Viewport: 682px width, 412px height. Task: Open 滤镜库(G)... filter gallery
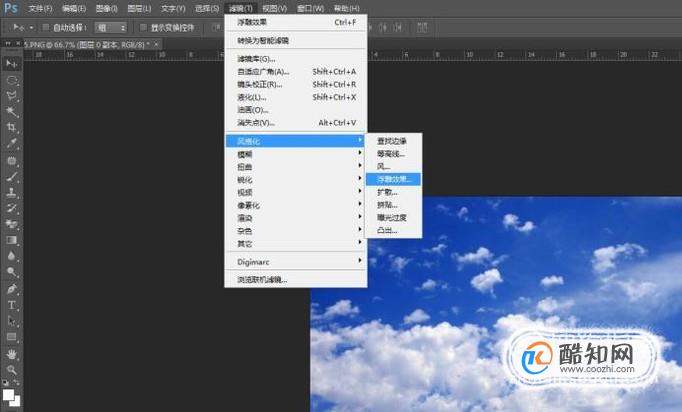(x=296, y=59)
